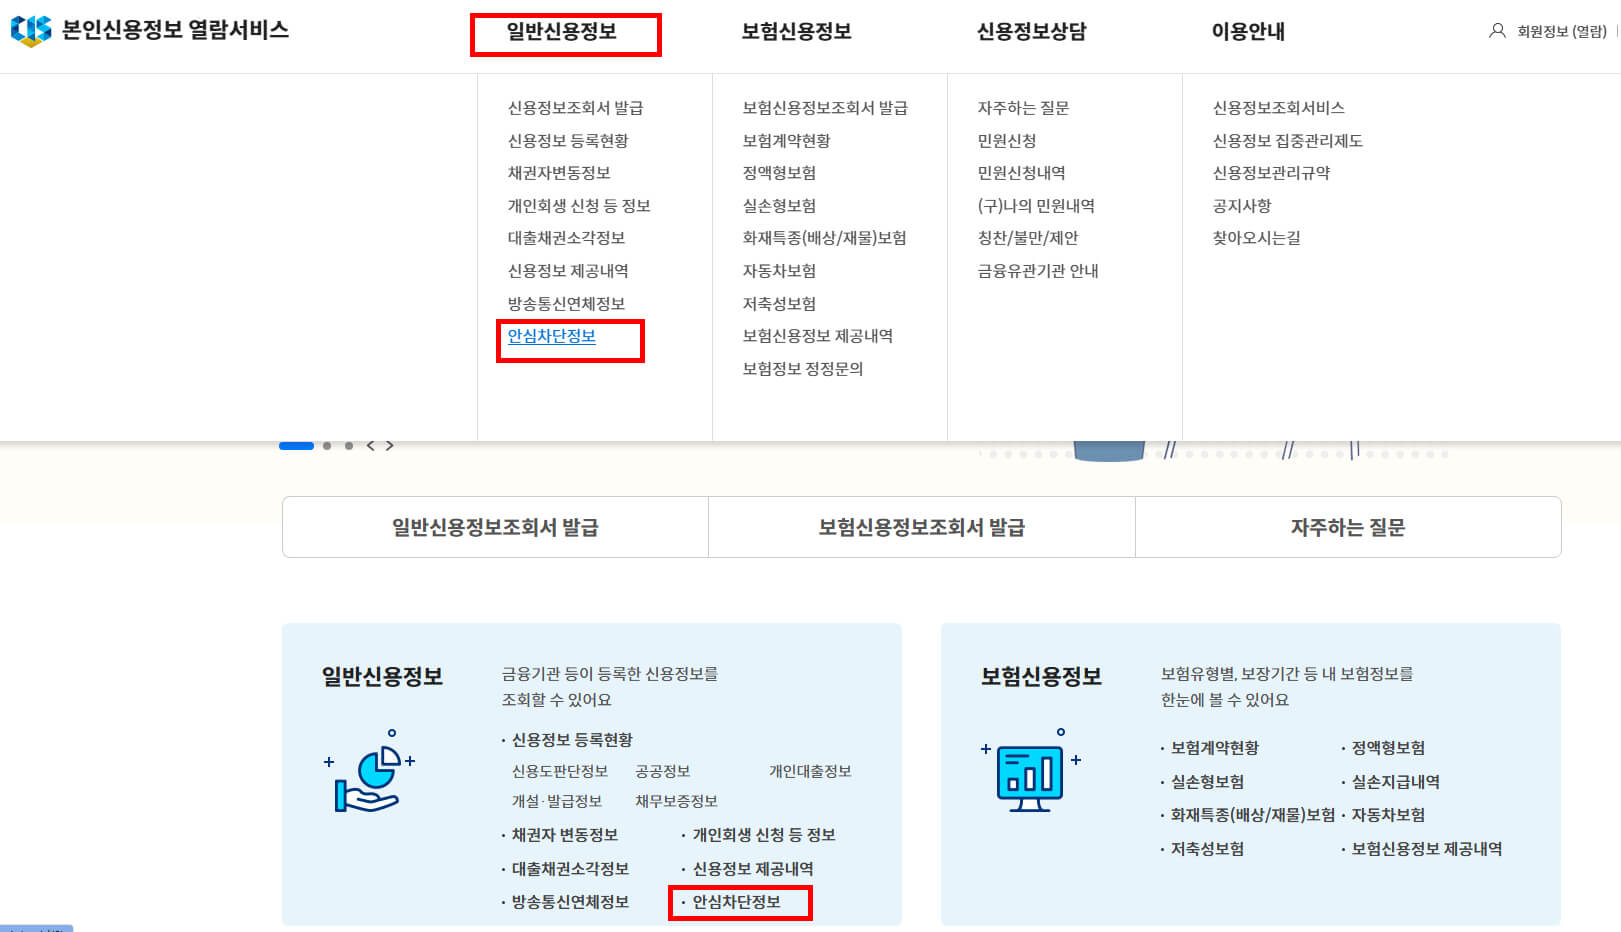Screen dimensions: 1621x932
Task: Click the left carousel arrow
Action: click(x=372, y=446)
